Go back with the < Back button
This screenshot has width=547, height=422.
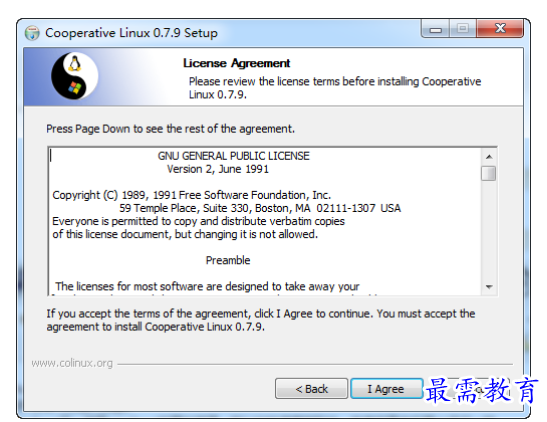pos(311,389)
